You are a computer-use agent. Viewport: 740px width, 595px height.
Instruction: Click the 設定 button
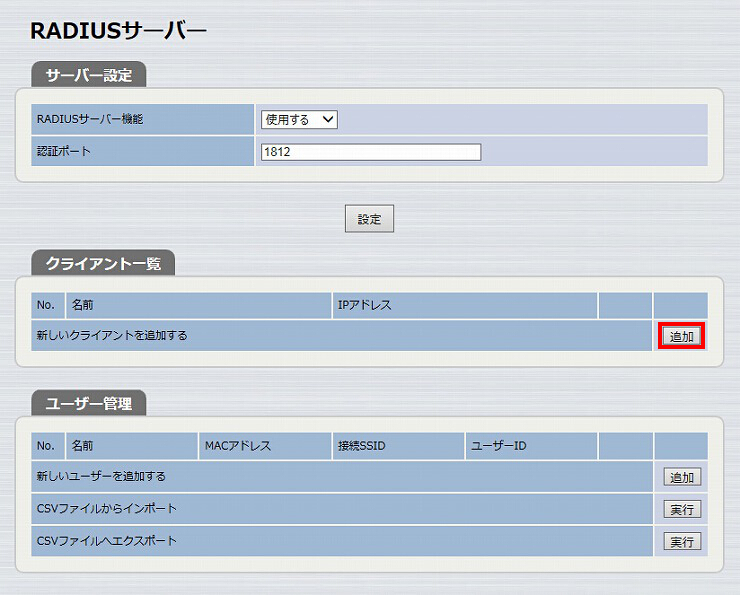pyautogui.click(x=369, y=218)
